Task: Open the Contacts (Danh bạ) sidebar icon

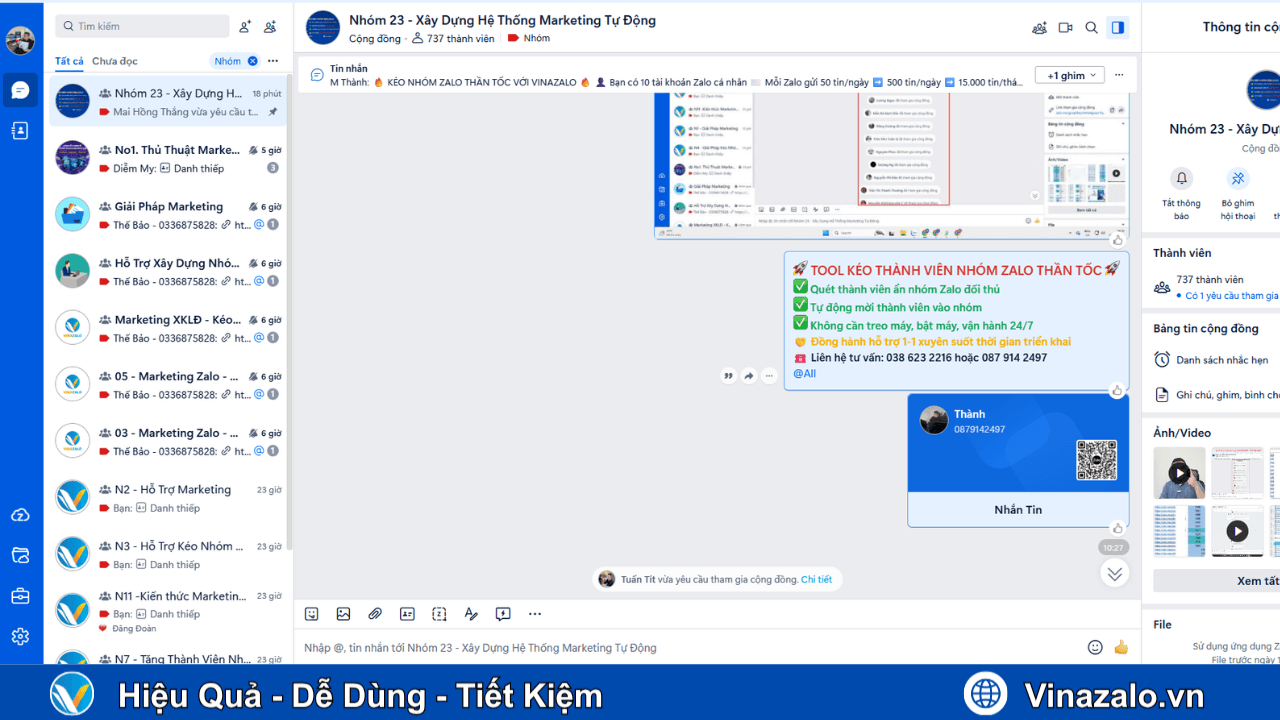Action: tap(20, 131)
